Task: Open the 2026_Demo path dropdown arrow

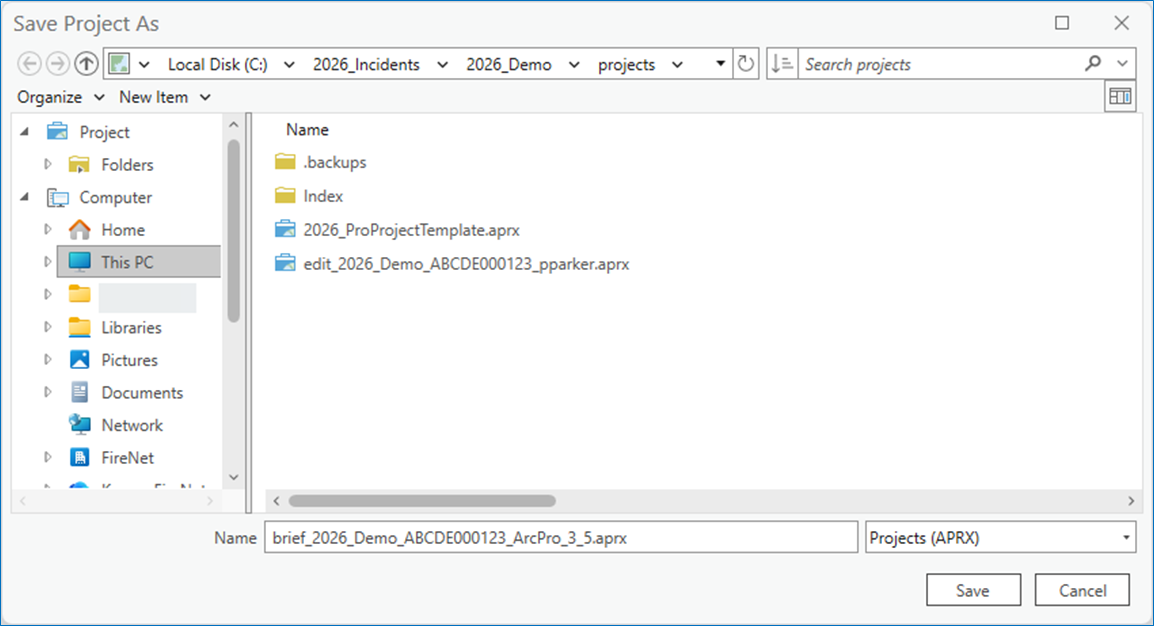Action: point(574,64)
